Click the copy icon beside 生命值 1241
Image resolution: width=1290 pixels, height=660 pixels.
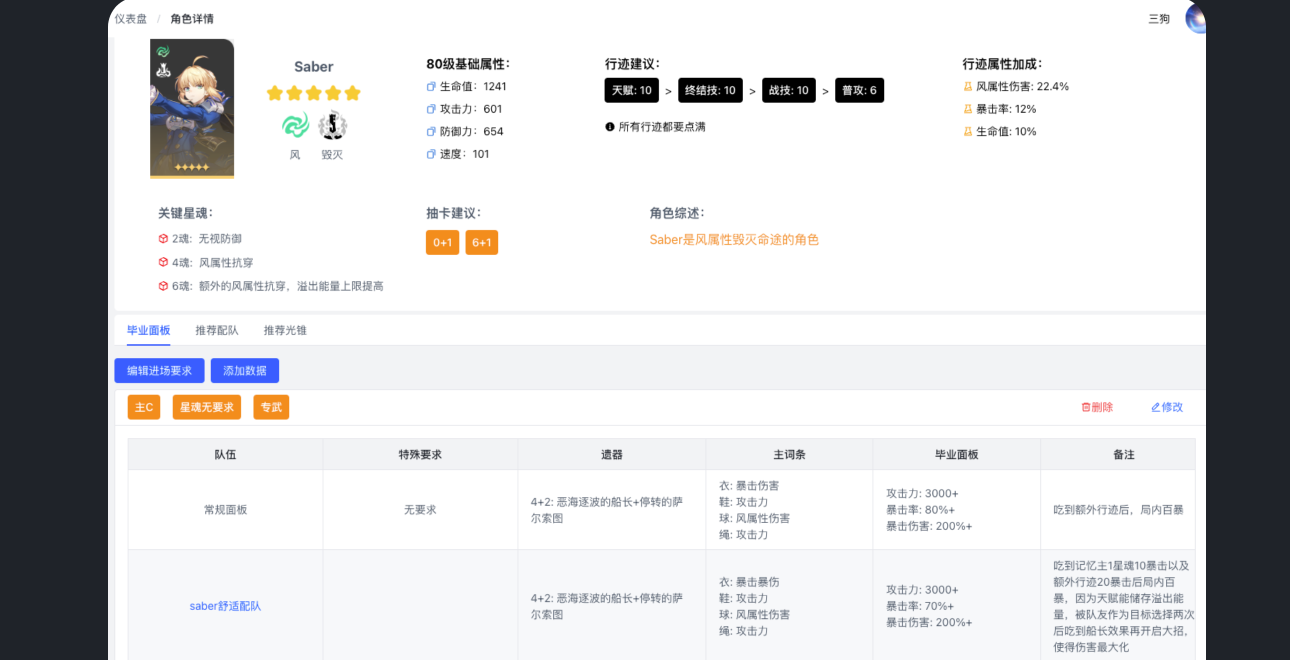[x=431, y=87]
